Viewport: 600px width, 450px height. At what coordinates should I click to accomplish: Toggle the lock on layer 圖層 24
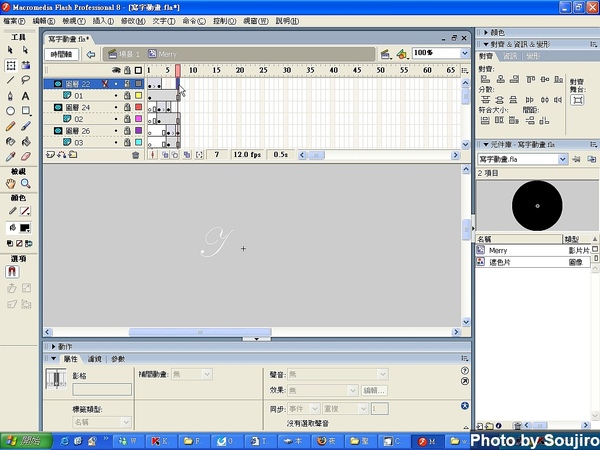126,107
